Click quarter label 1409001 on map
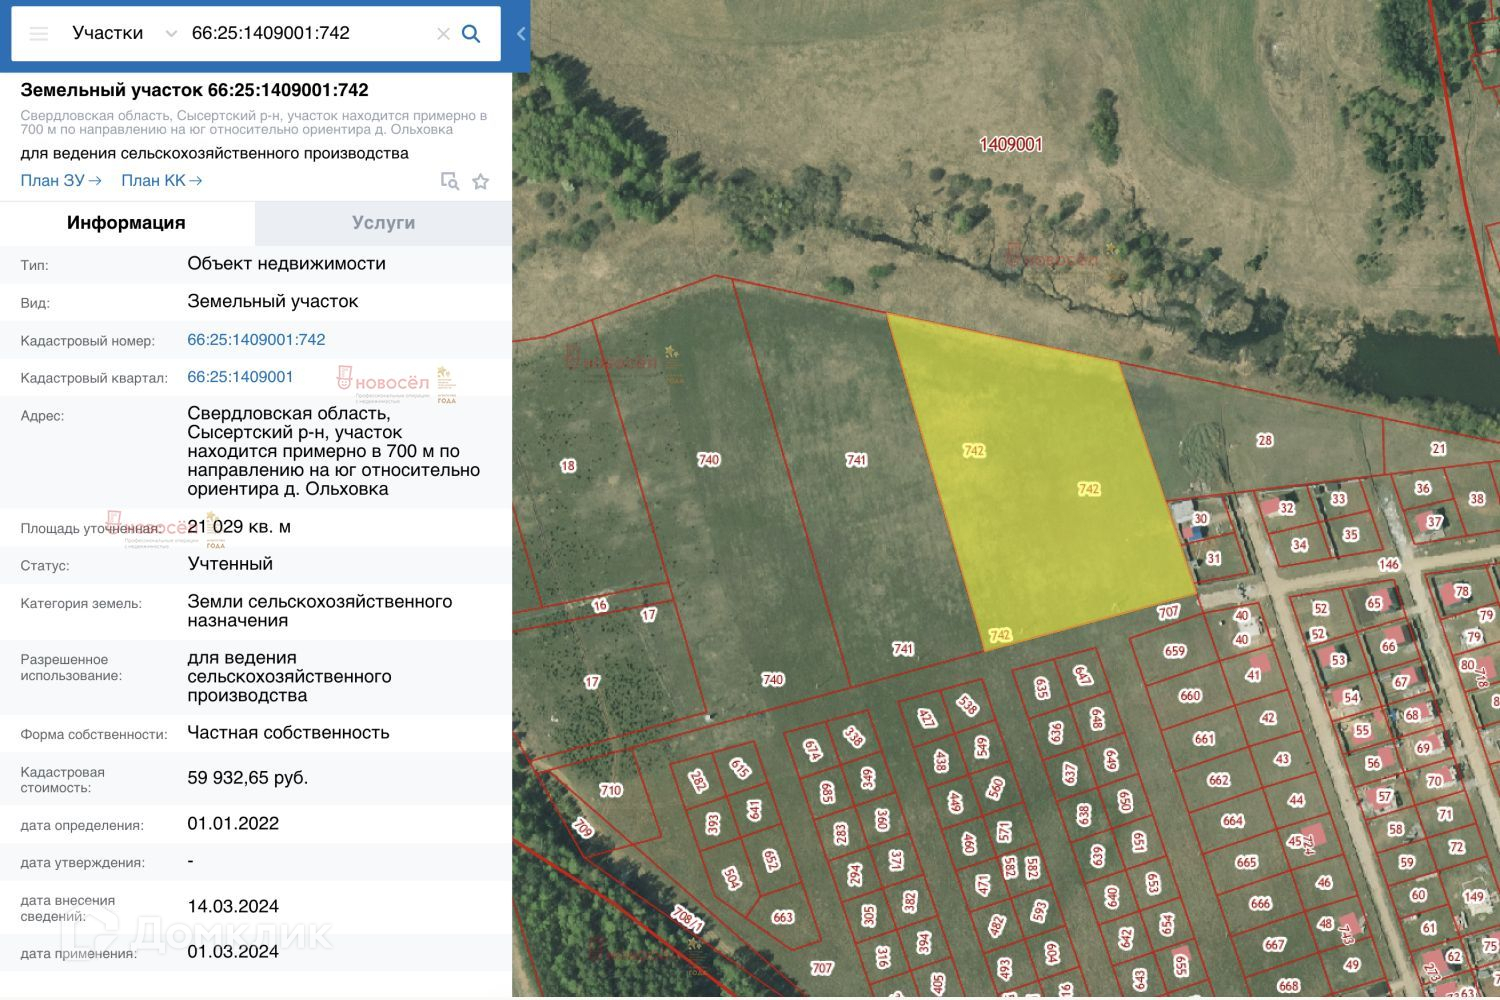This screenshot has width=1500, height=1000. 1011,145
